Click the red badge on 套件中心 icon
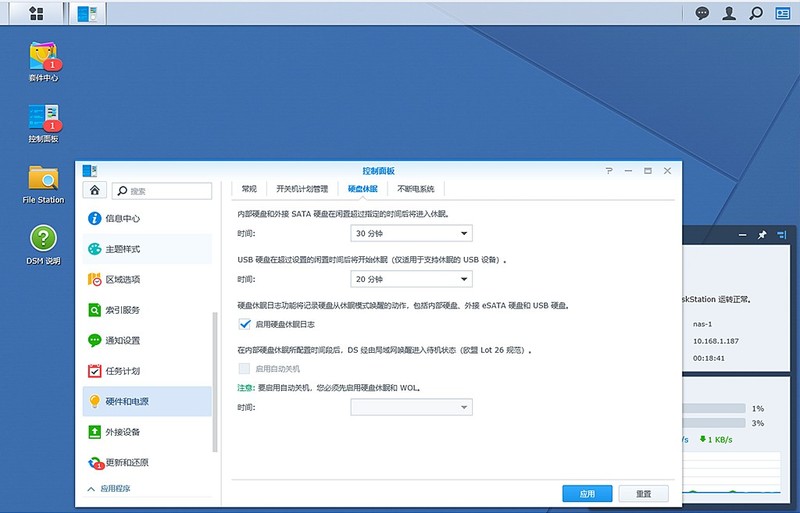The height and width of the screenshot is (513, 800). (x=53, y=65)
